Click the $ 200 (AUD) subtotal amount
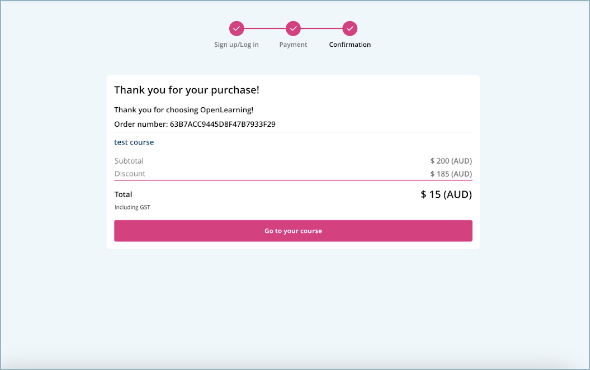 (451, 161)
